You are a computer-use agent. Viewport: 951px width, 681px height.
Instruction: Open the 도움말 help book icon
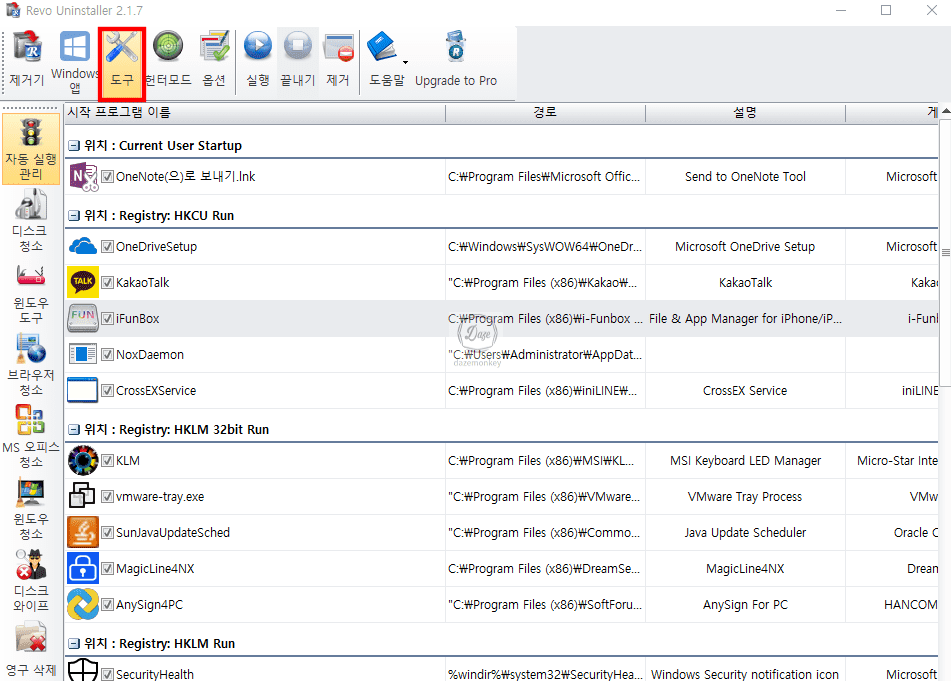point(382,47)
